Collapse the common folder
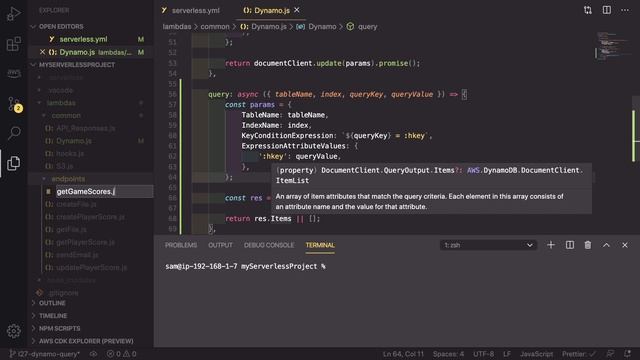The width and height of the screenshot is (640, 360). [66, 116]
